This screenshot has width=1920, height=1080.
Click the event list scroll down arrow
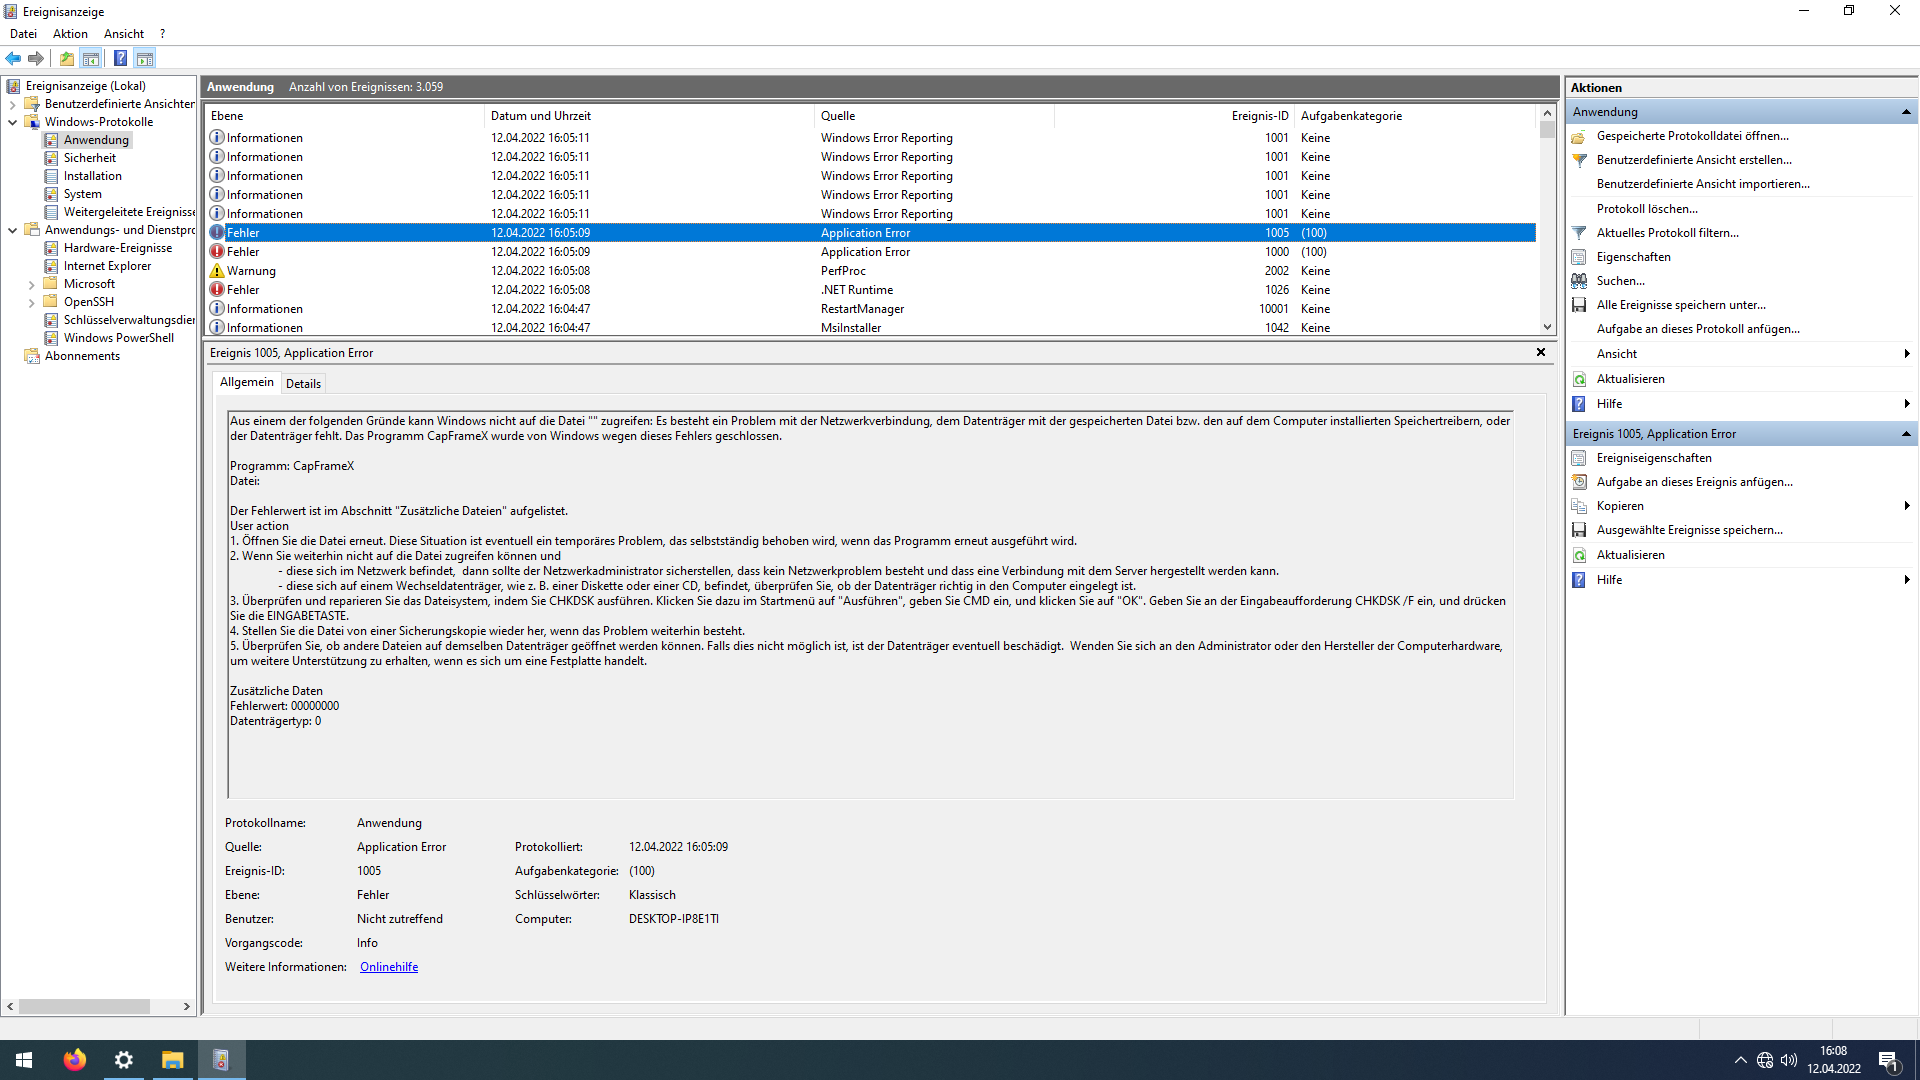coord(1547,327)
